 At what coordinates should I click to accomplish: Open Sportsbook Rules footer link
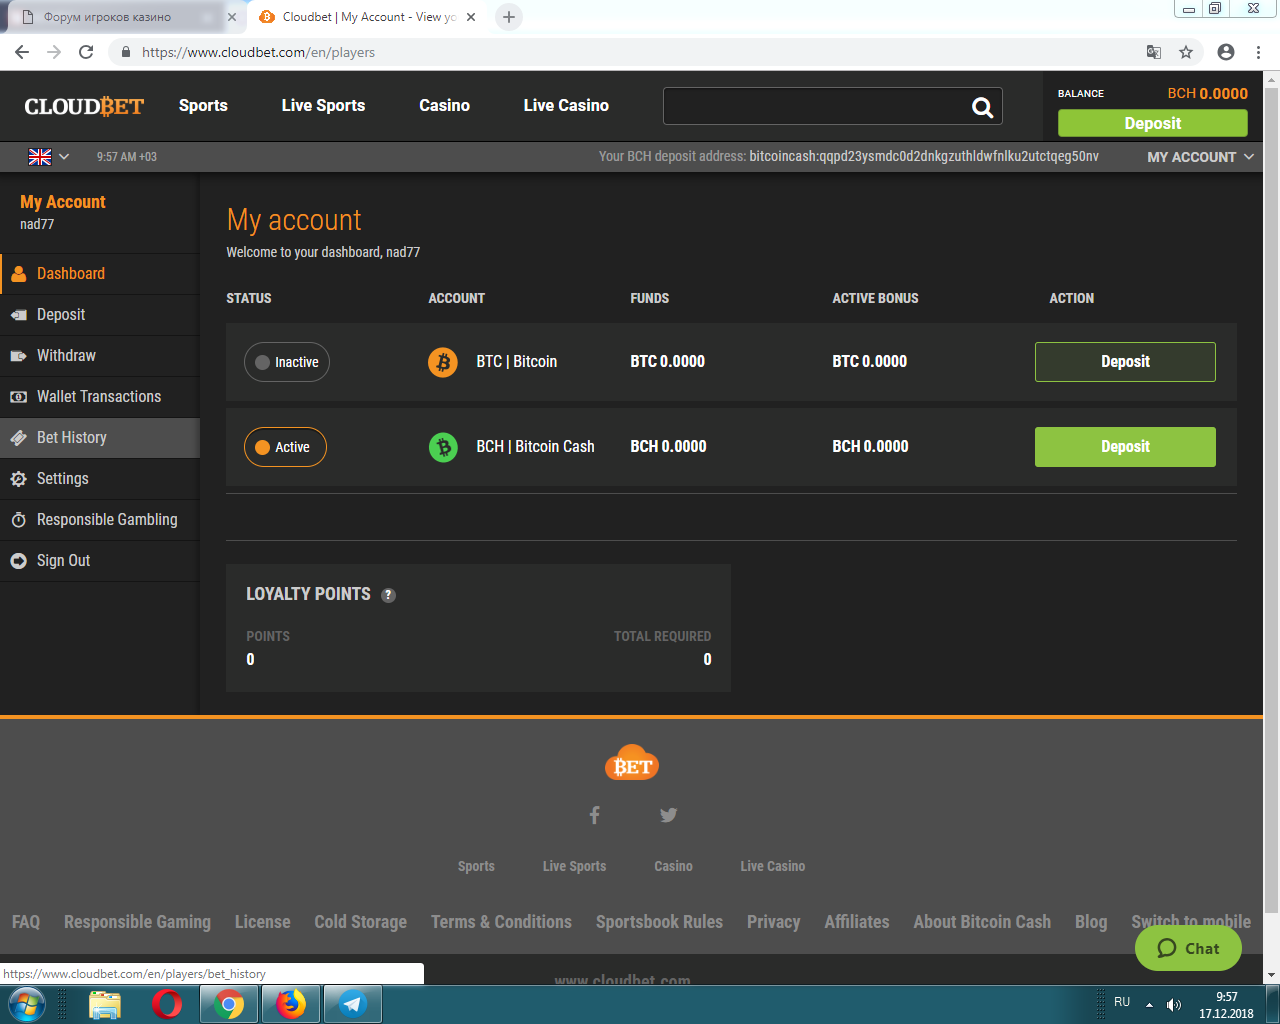[659, 922]
